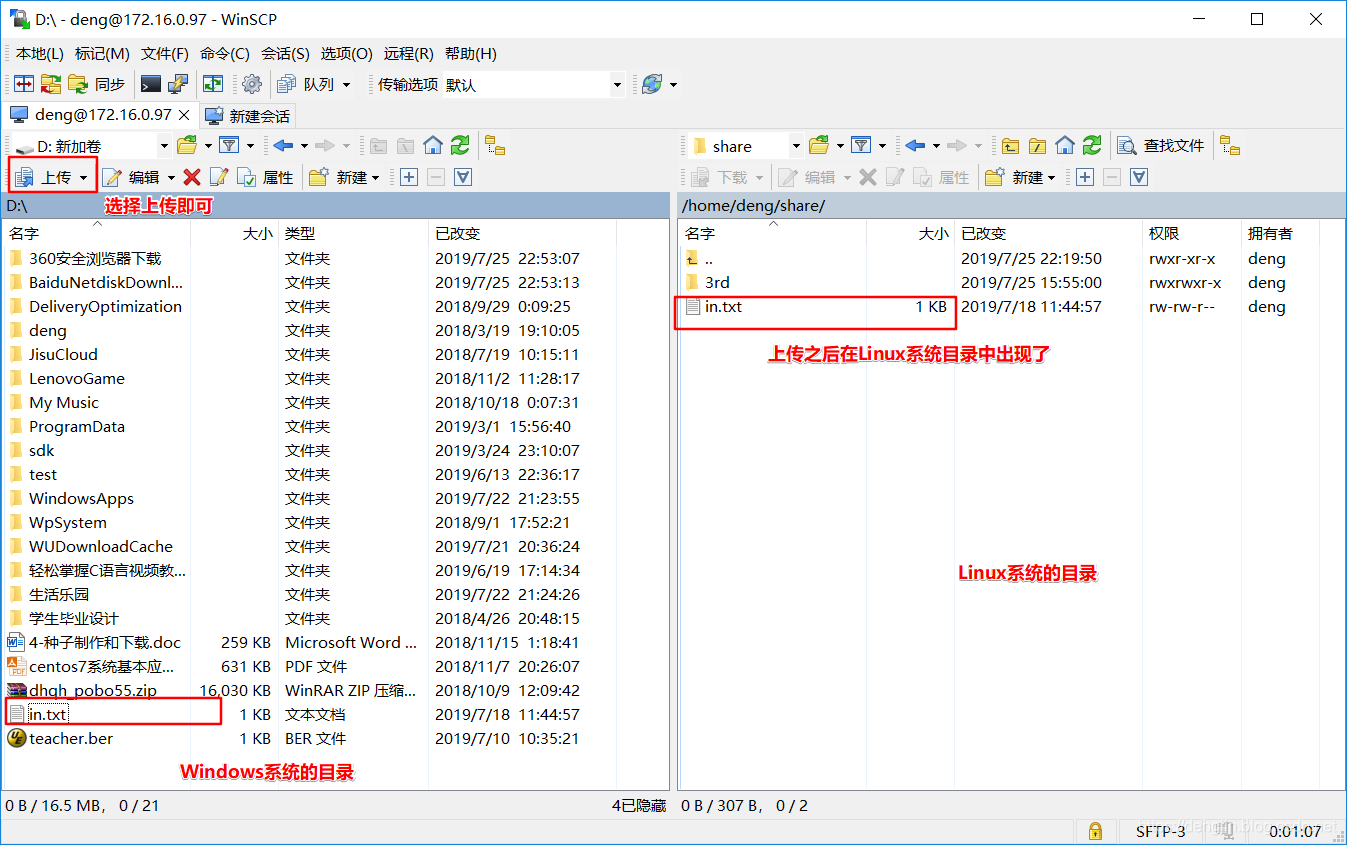Sort local files by 已改变 column header
The image size is (1347, 845).
pos(521,233)
